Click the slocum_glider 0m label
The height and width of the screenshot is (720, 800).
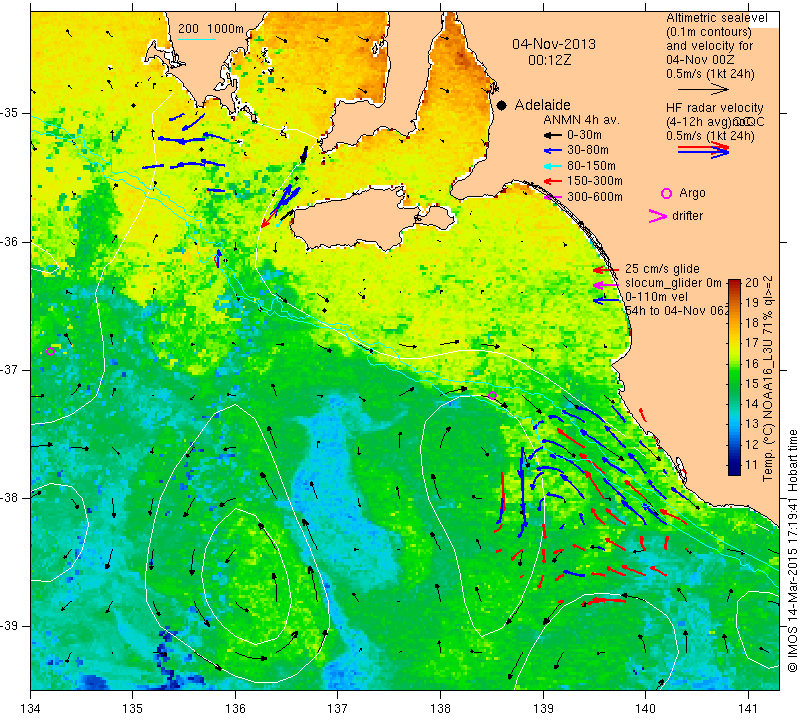673,283
